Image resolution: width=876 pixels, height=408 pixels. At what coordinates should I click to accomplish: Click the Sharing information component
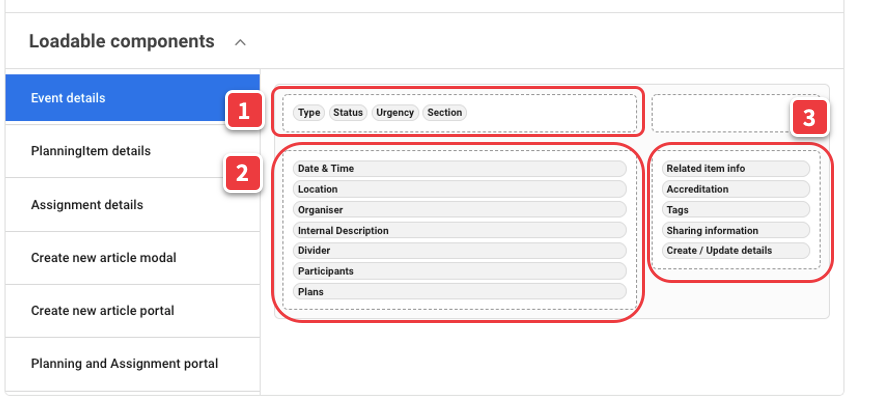click(735, 231)
